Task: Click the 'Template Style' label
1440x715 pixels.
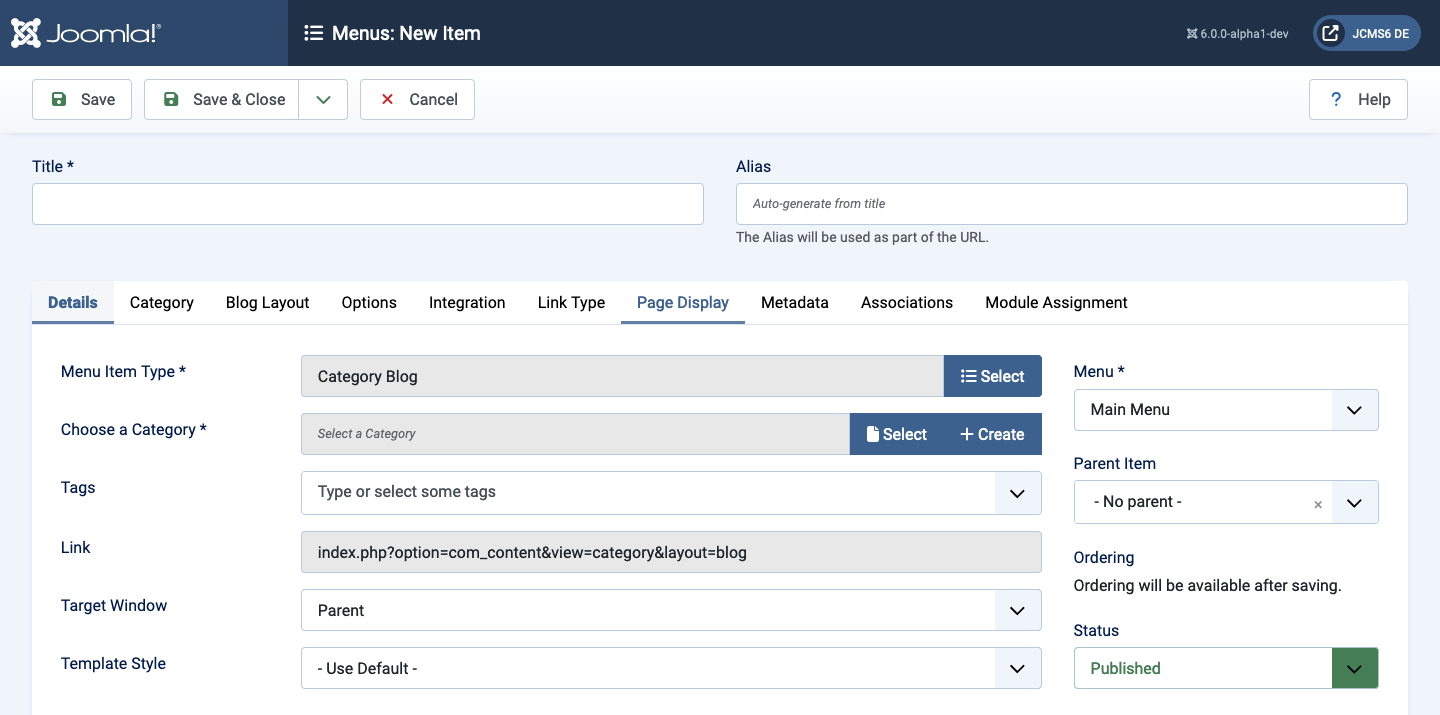Action: [113, 663]
